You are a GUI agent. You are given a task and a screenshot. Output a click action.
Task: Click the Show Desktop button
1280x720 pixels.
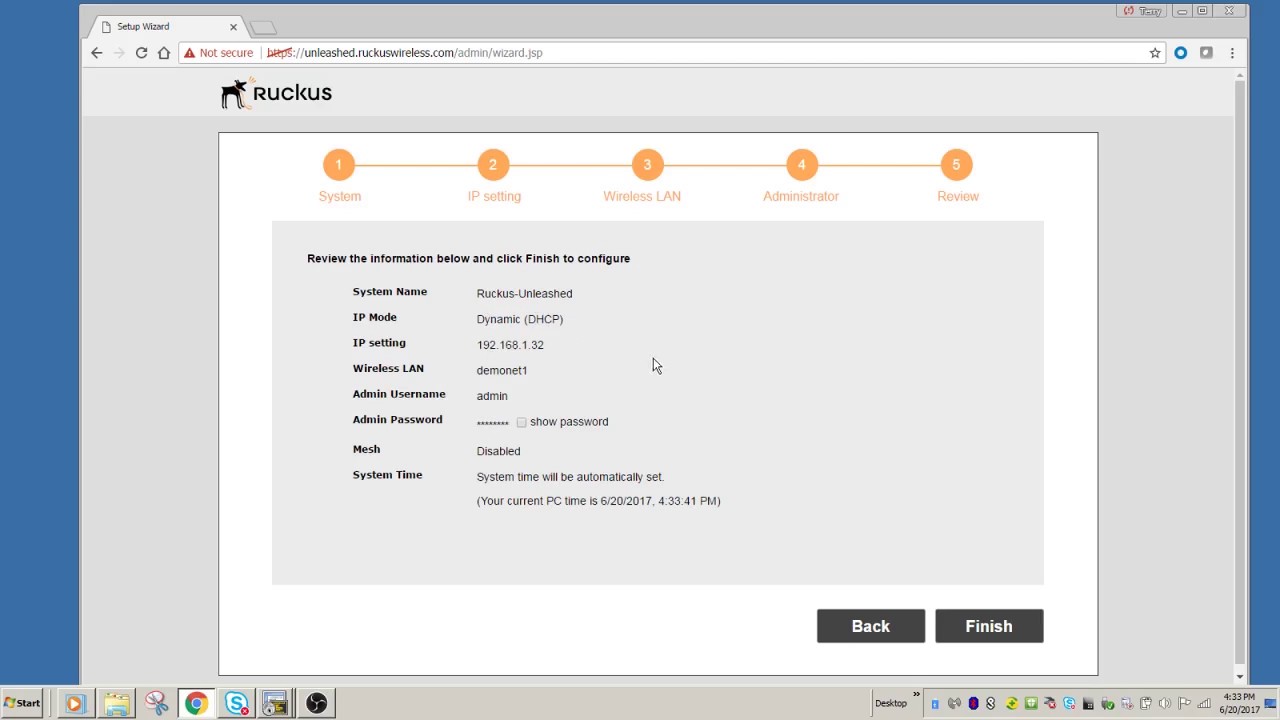(x=1271, y=703)
